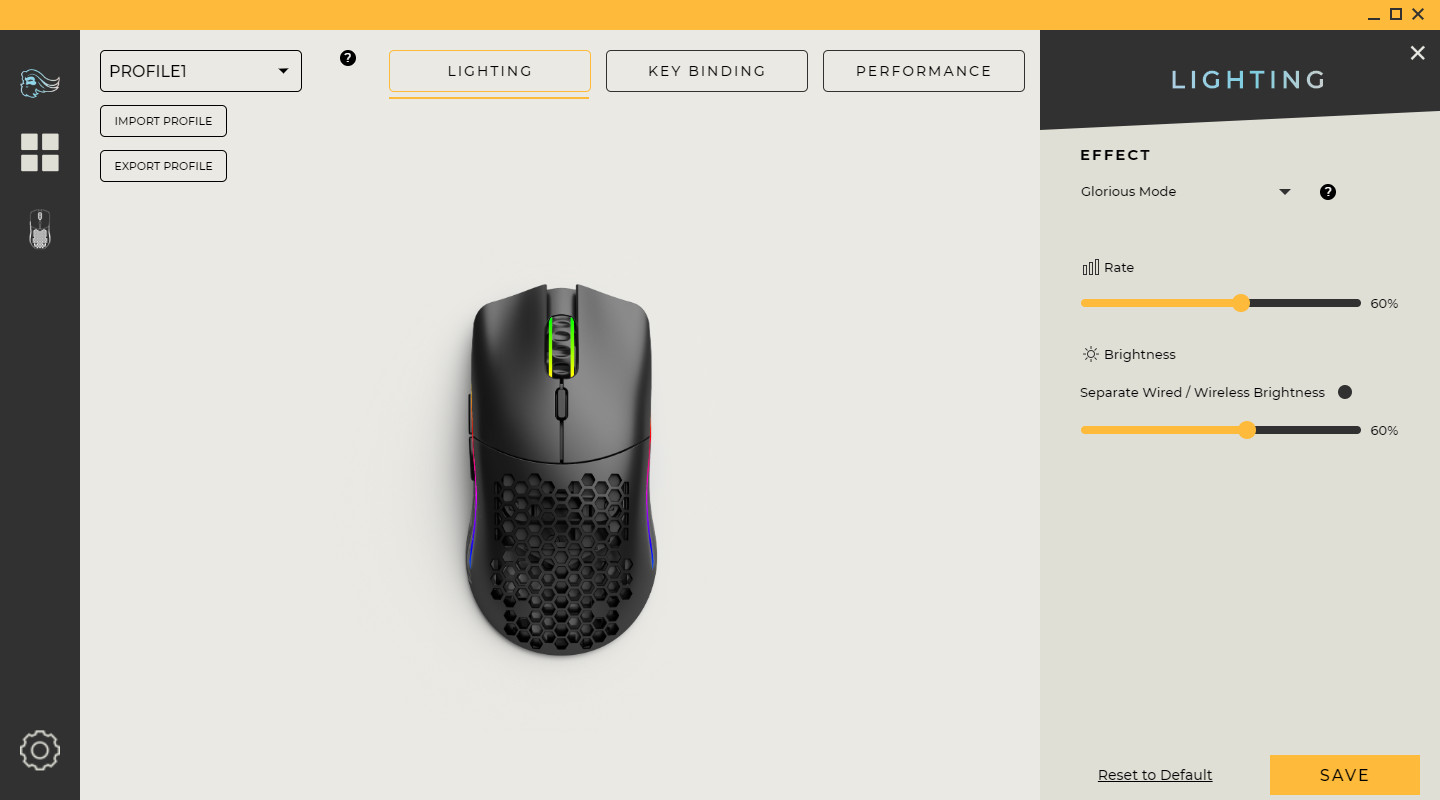The image size is (1440, 800).
Task: Click the Glorious logo icon in sidebar
Action: [x=40, y=83]
